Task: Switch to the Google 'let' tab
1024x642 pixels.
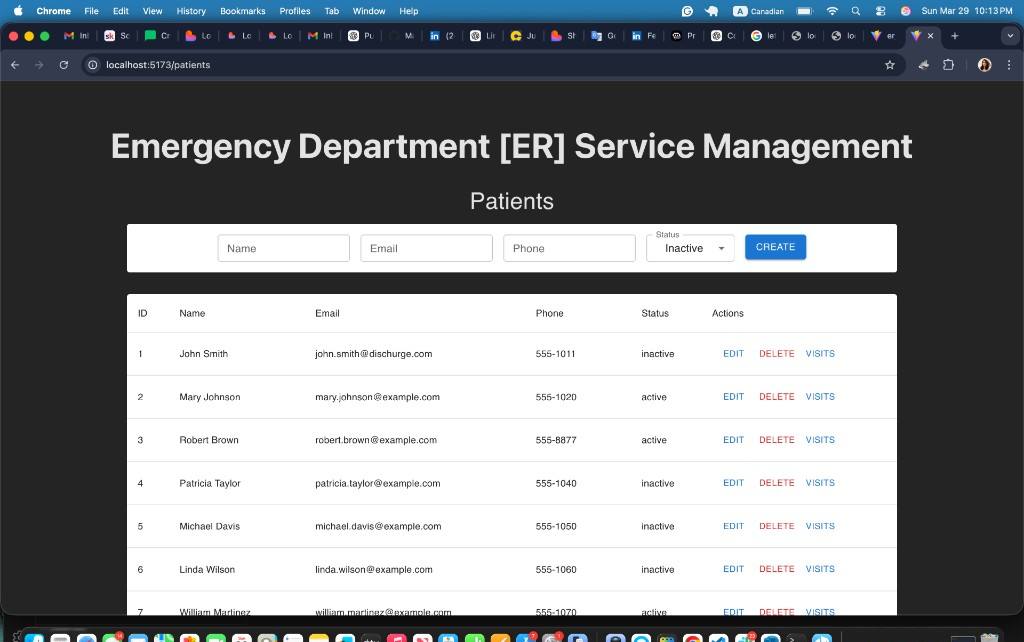Action: [763, 36]
